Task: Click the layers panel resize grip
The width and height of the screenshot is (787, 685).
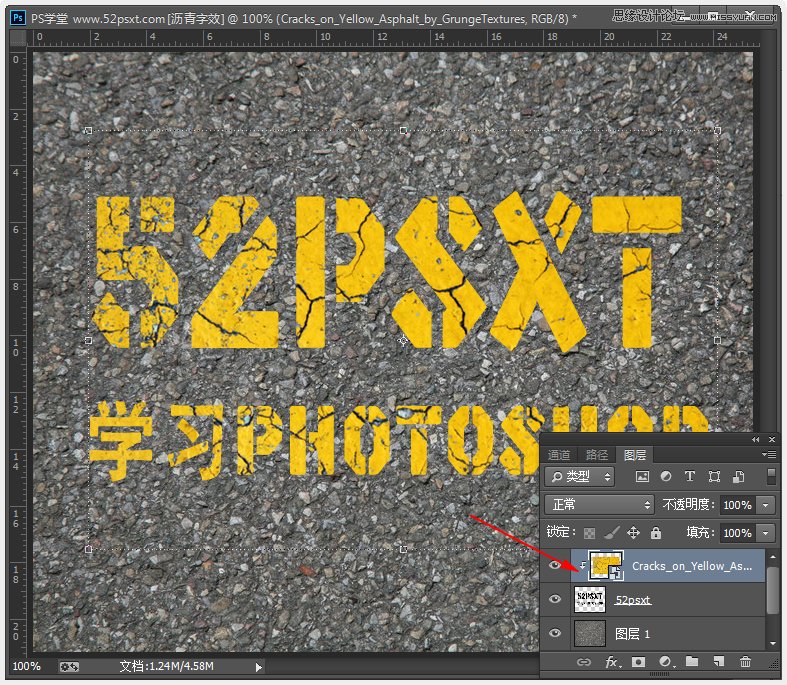Action: pyautogui.click(x=772, y=665)
